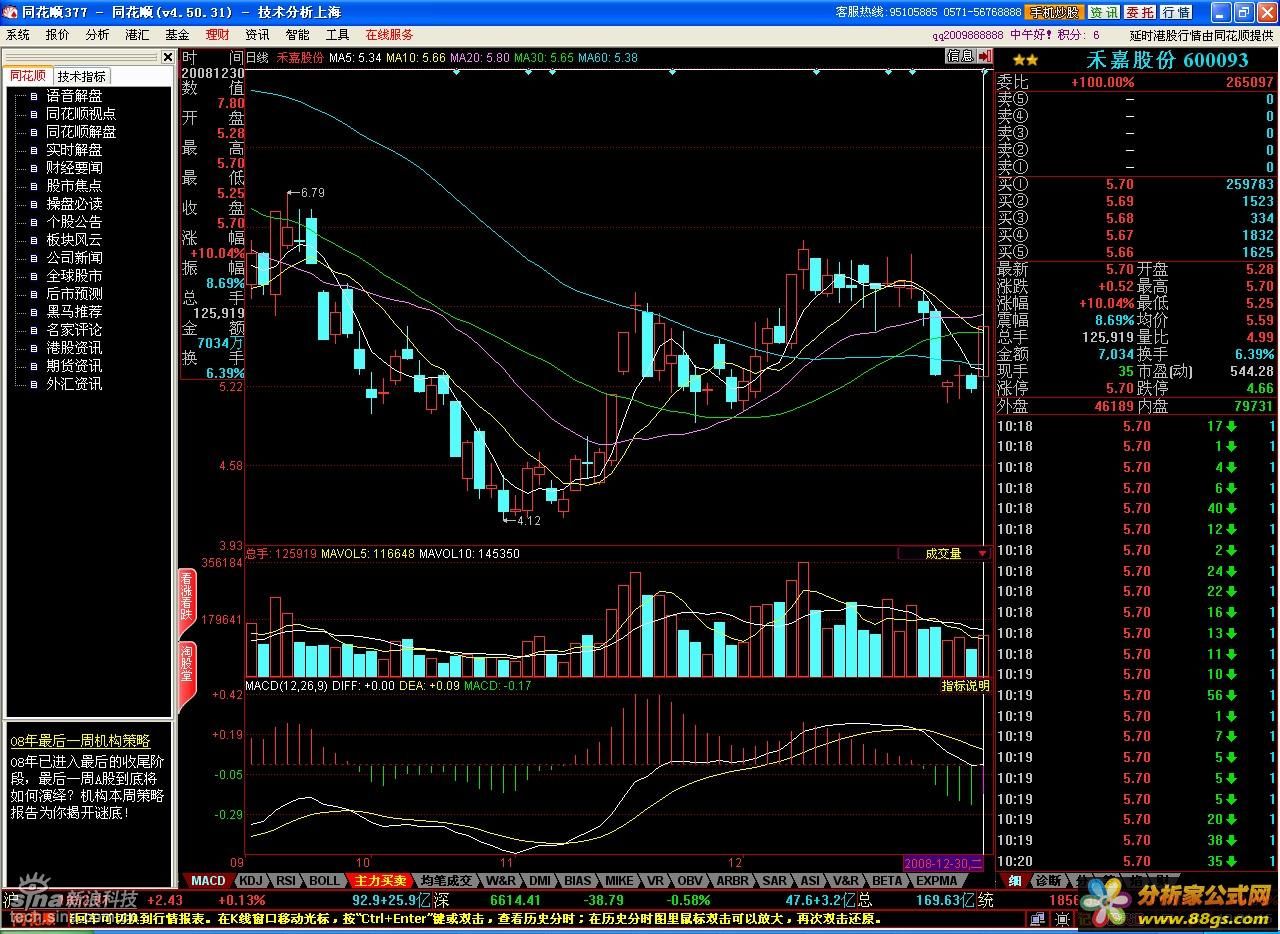Image resolution: width=1280 pixels, height=934 pixels.
Task: Select the 诊断 tab below the trade list
Action: tap(1047, 881)
